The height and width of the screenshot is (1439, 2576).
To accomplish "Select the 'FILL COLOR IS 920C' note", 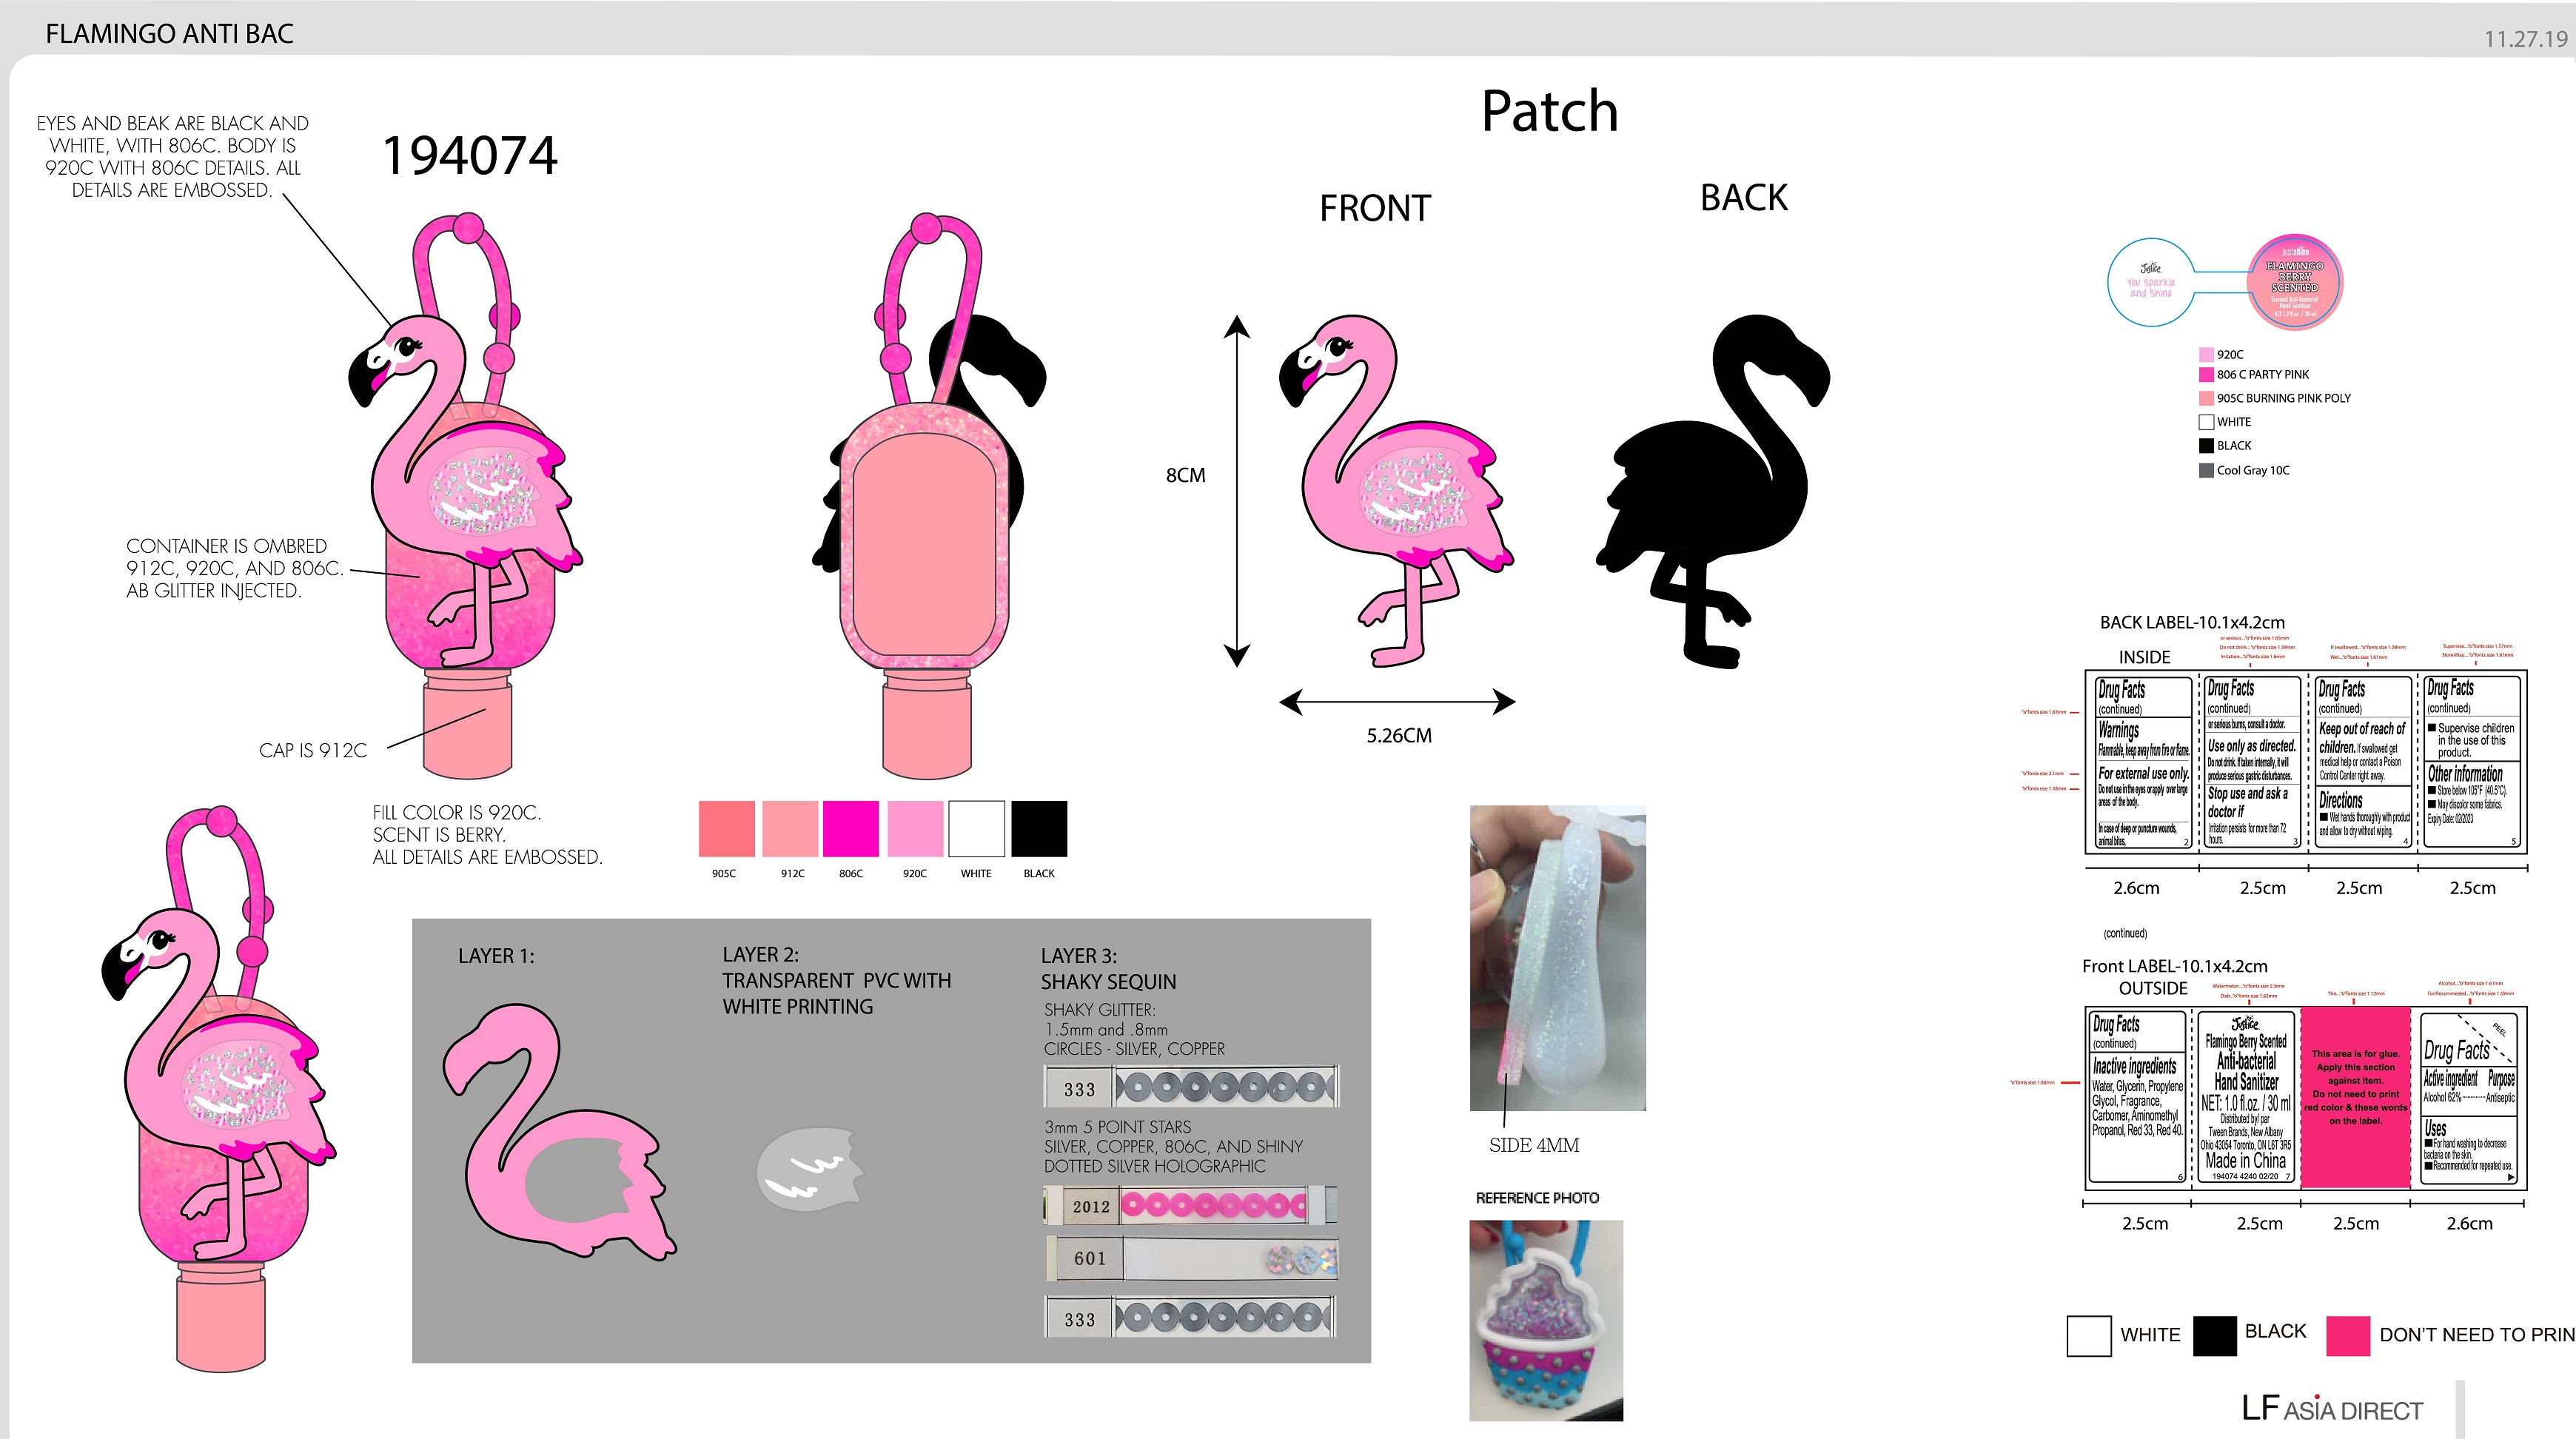I will click(487, 835).
